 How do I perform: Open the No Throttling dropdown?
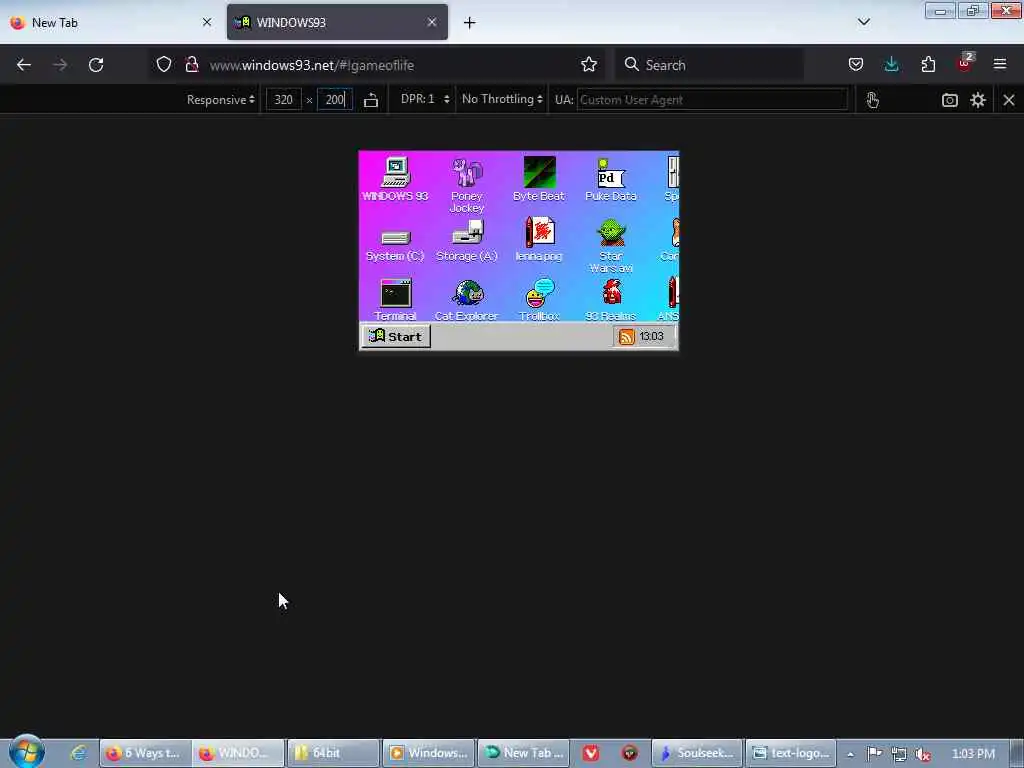pos(502,99)
